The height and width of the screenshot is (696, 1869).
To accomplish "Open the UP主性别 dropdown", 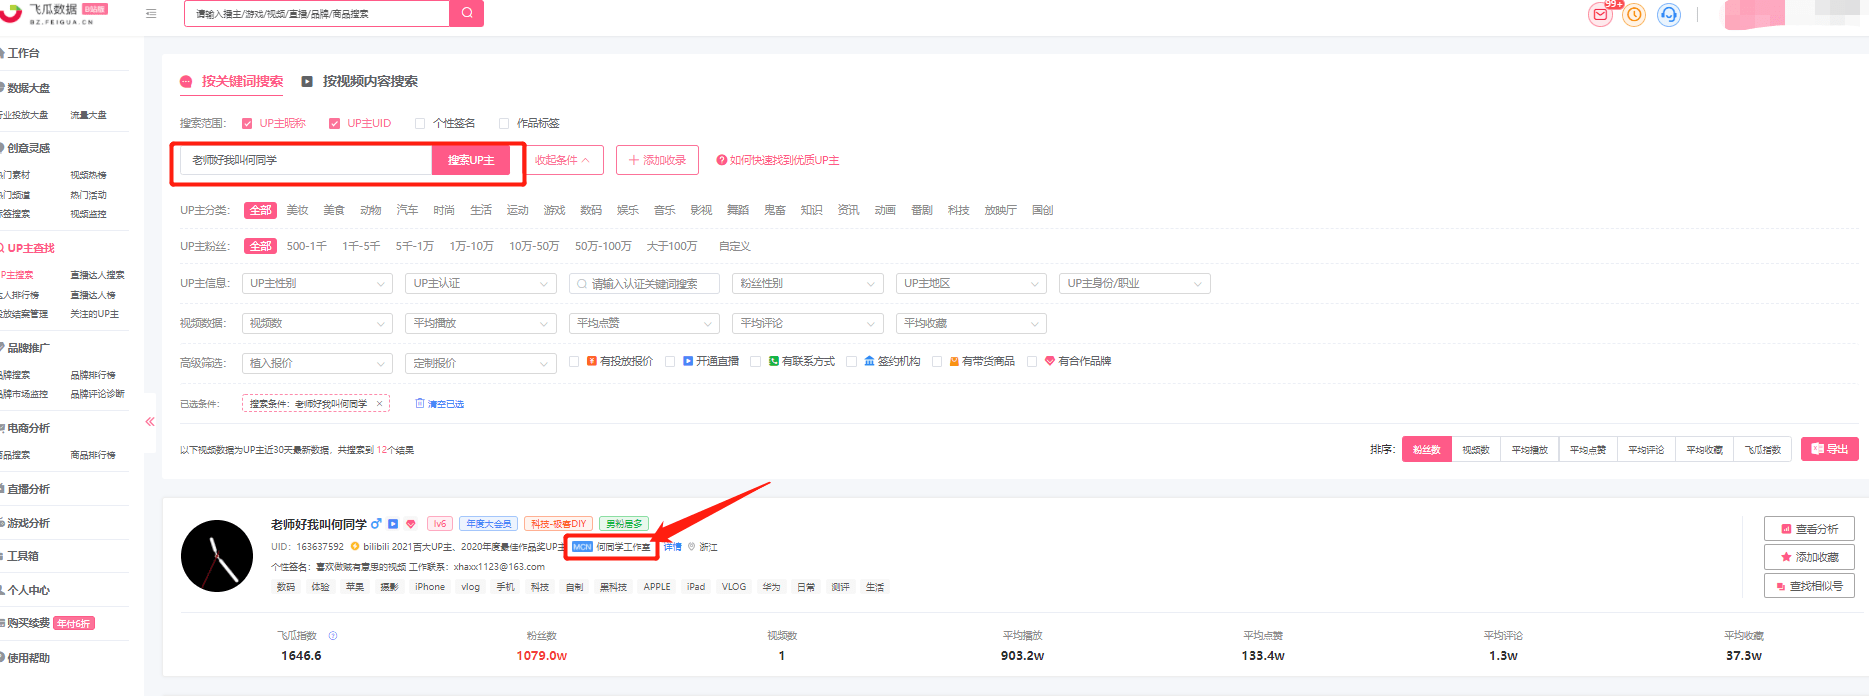I will [x=317, y=284].
